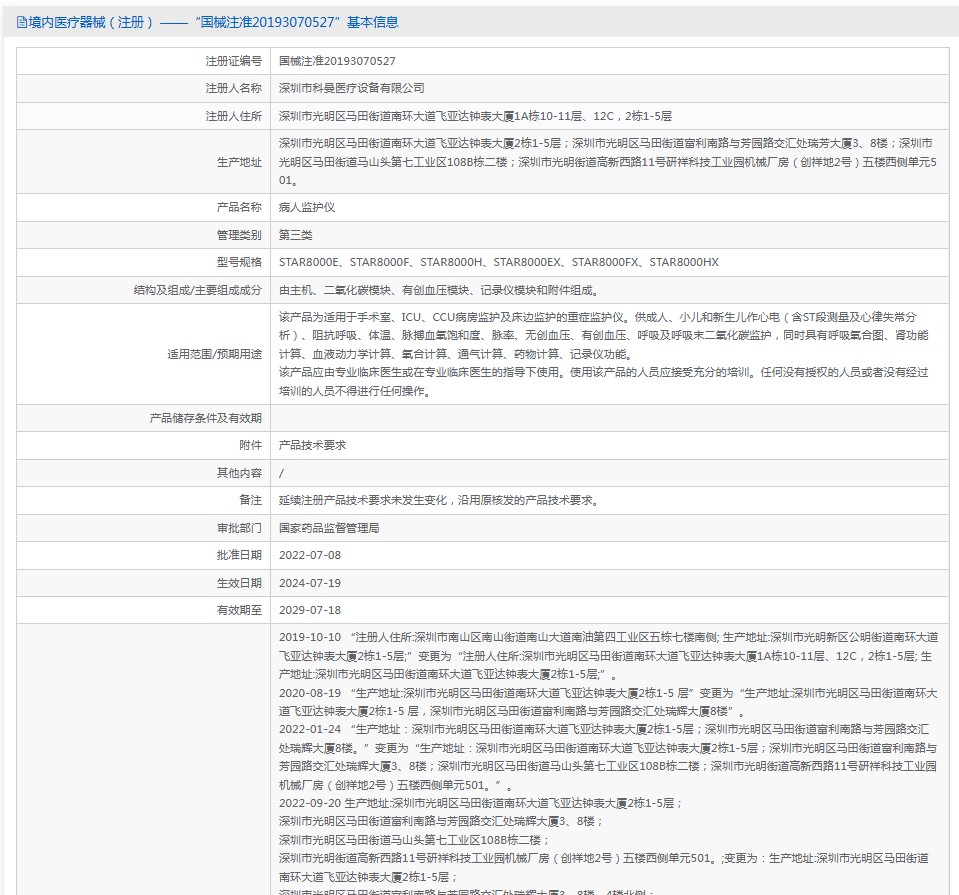Click the 注册人住所 address value

pos(475,116)
